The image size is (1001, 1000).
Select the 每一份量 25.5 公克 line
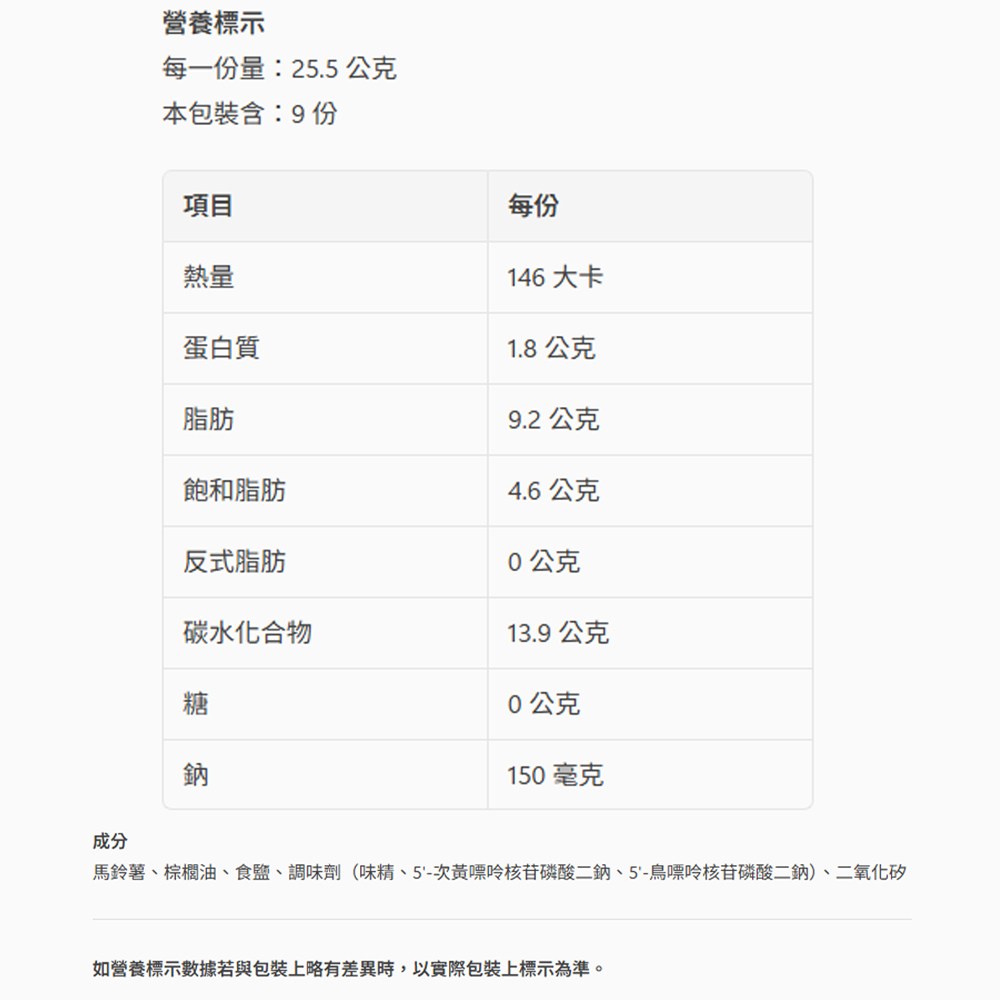coord(279,69)
